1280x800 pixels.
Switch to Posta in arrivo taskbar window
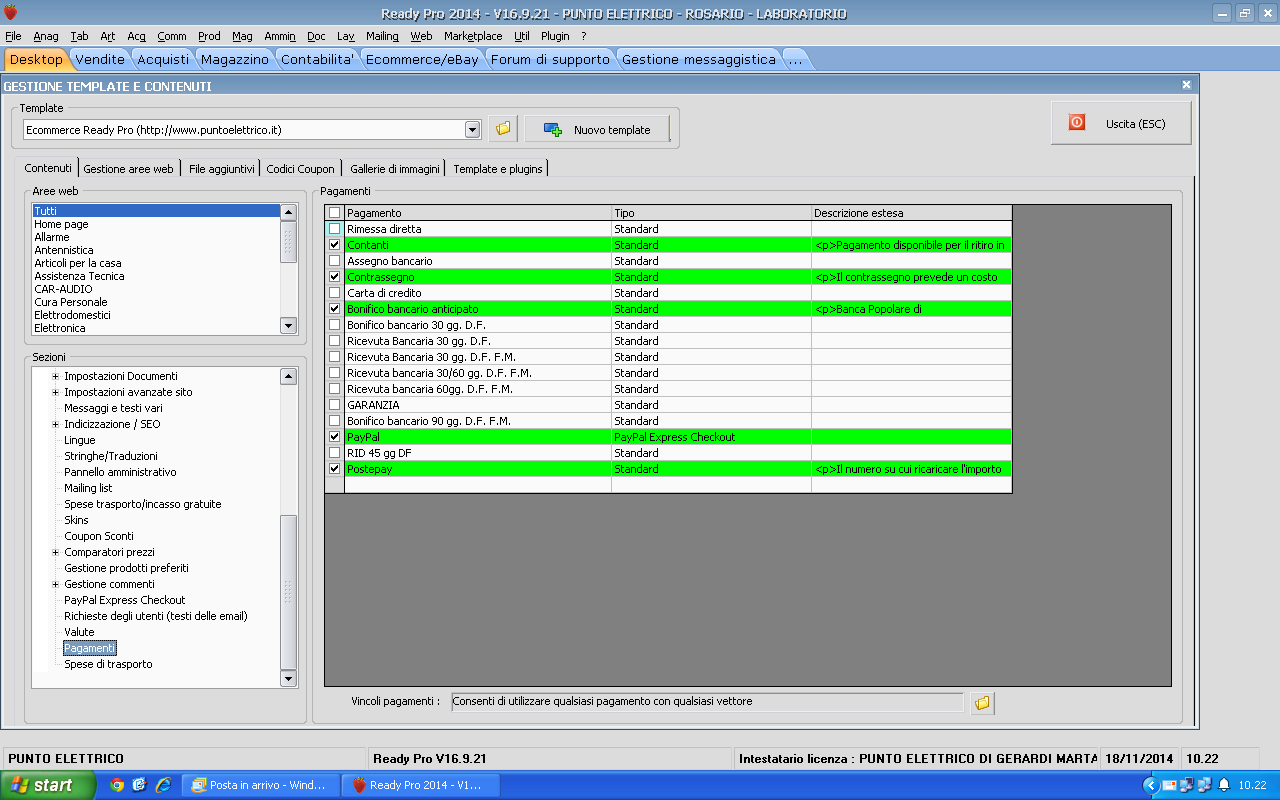tap(263, 785)
